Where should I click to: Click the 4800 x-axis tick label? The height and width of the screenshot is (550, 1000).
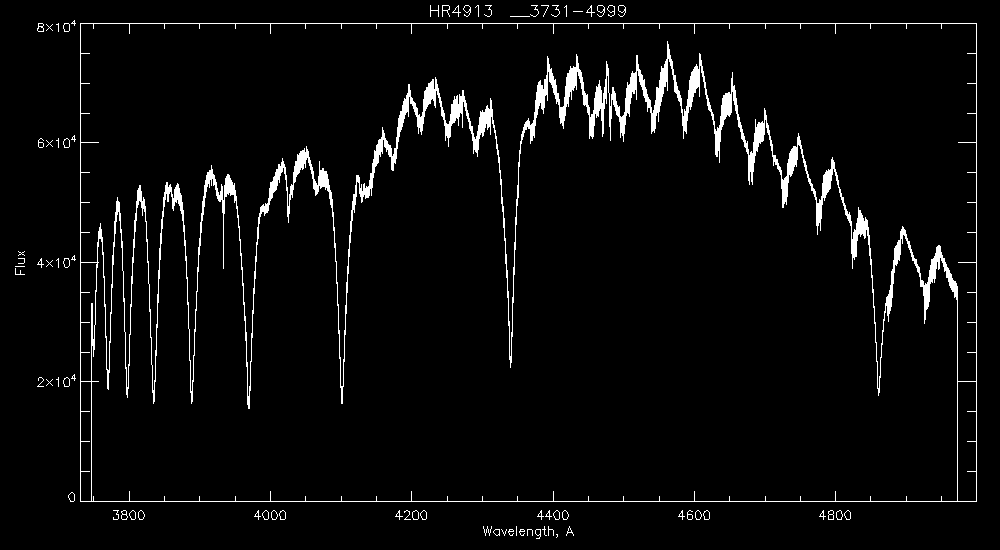tap(835, 515)
